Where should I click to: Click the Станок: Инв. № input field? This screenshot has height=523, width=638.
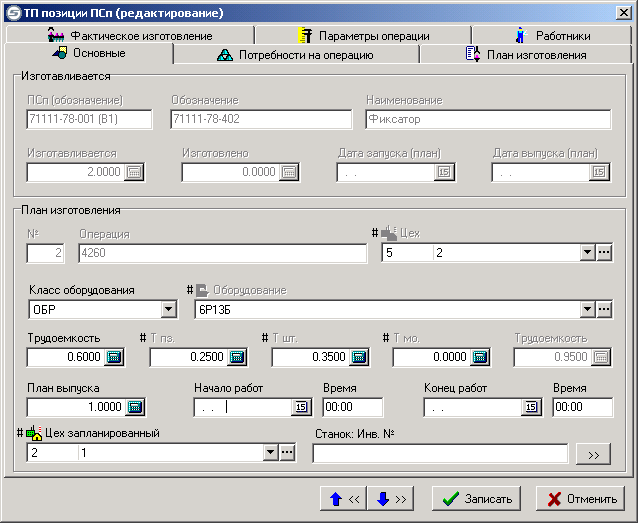point(440,454)
